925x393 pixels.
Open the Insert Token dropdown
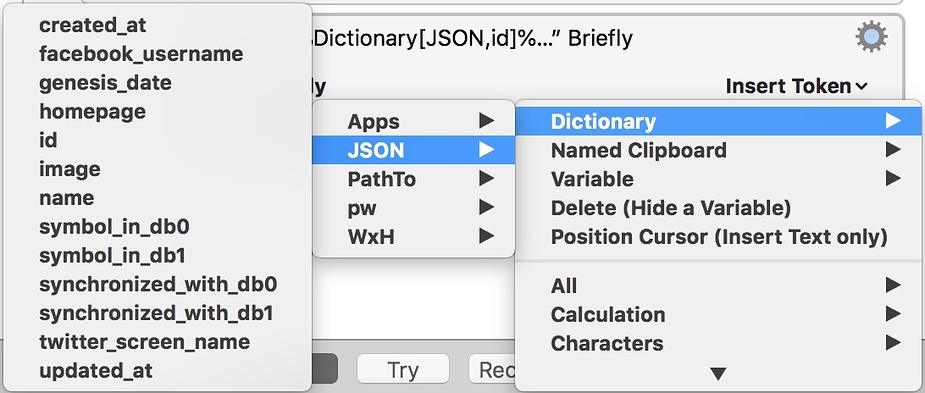click(x=796, y=86)
